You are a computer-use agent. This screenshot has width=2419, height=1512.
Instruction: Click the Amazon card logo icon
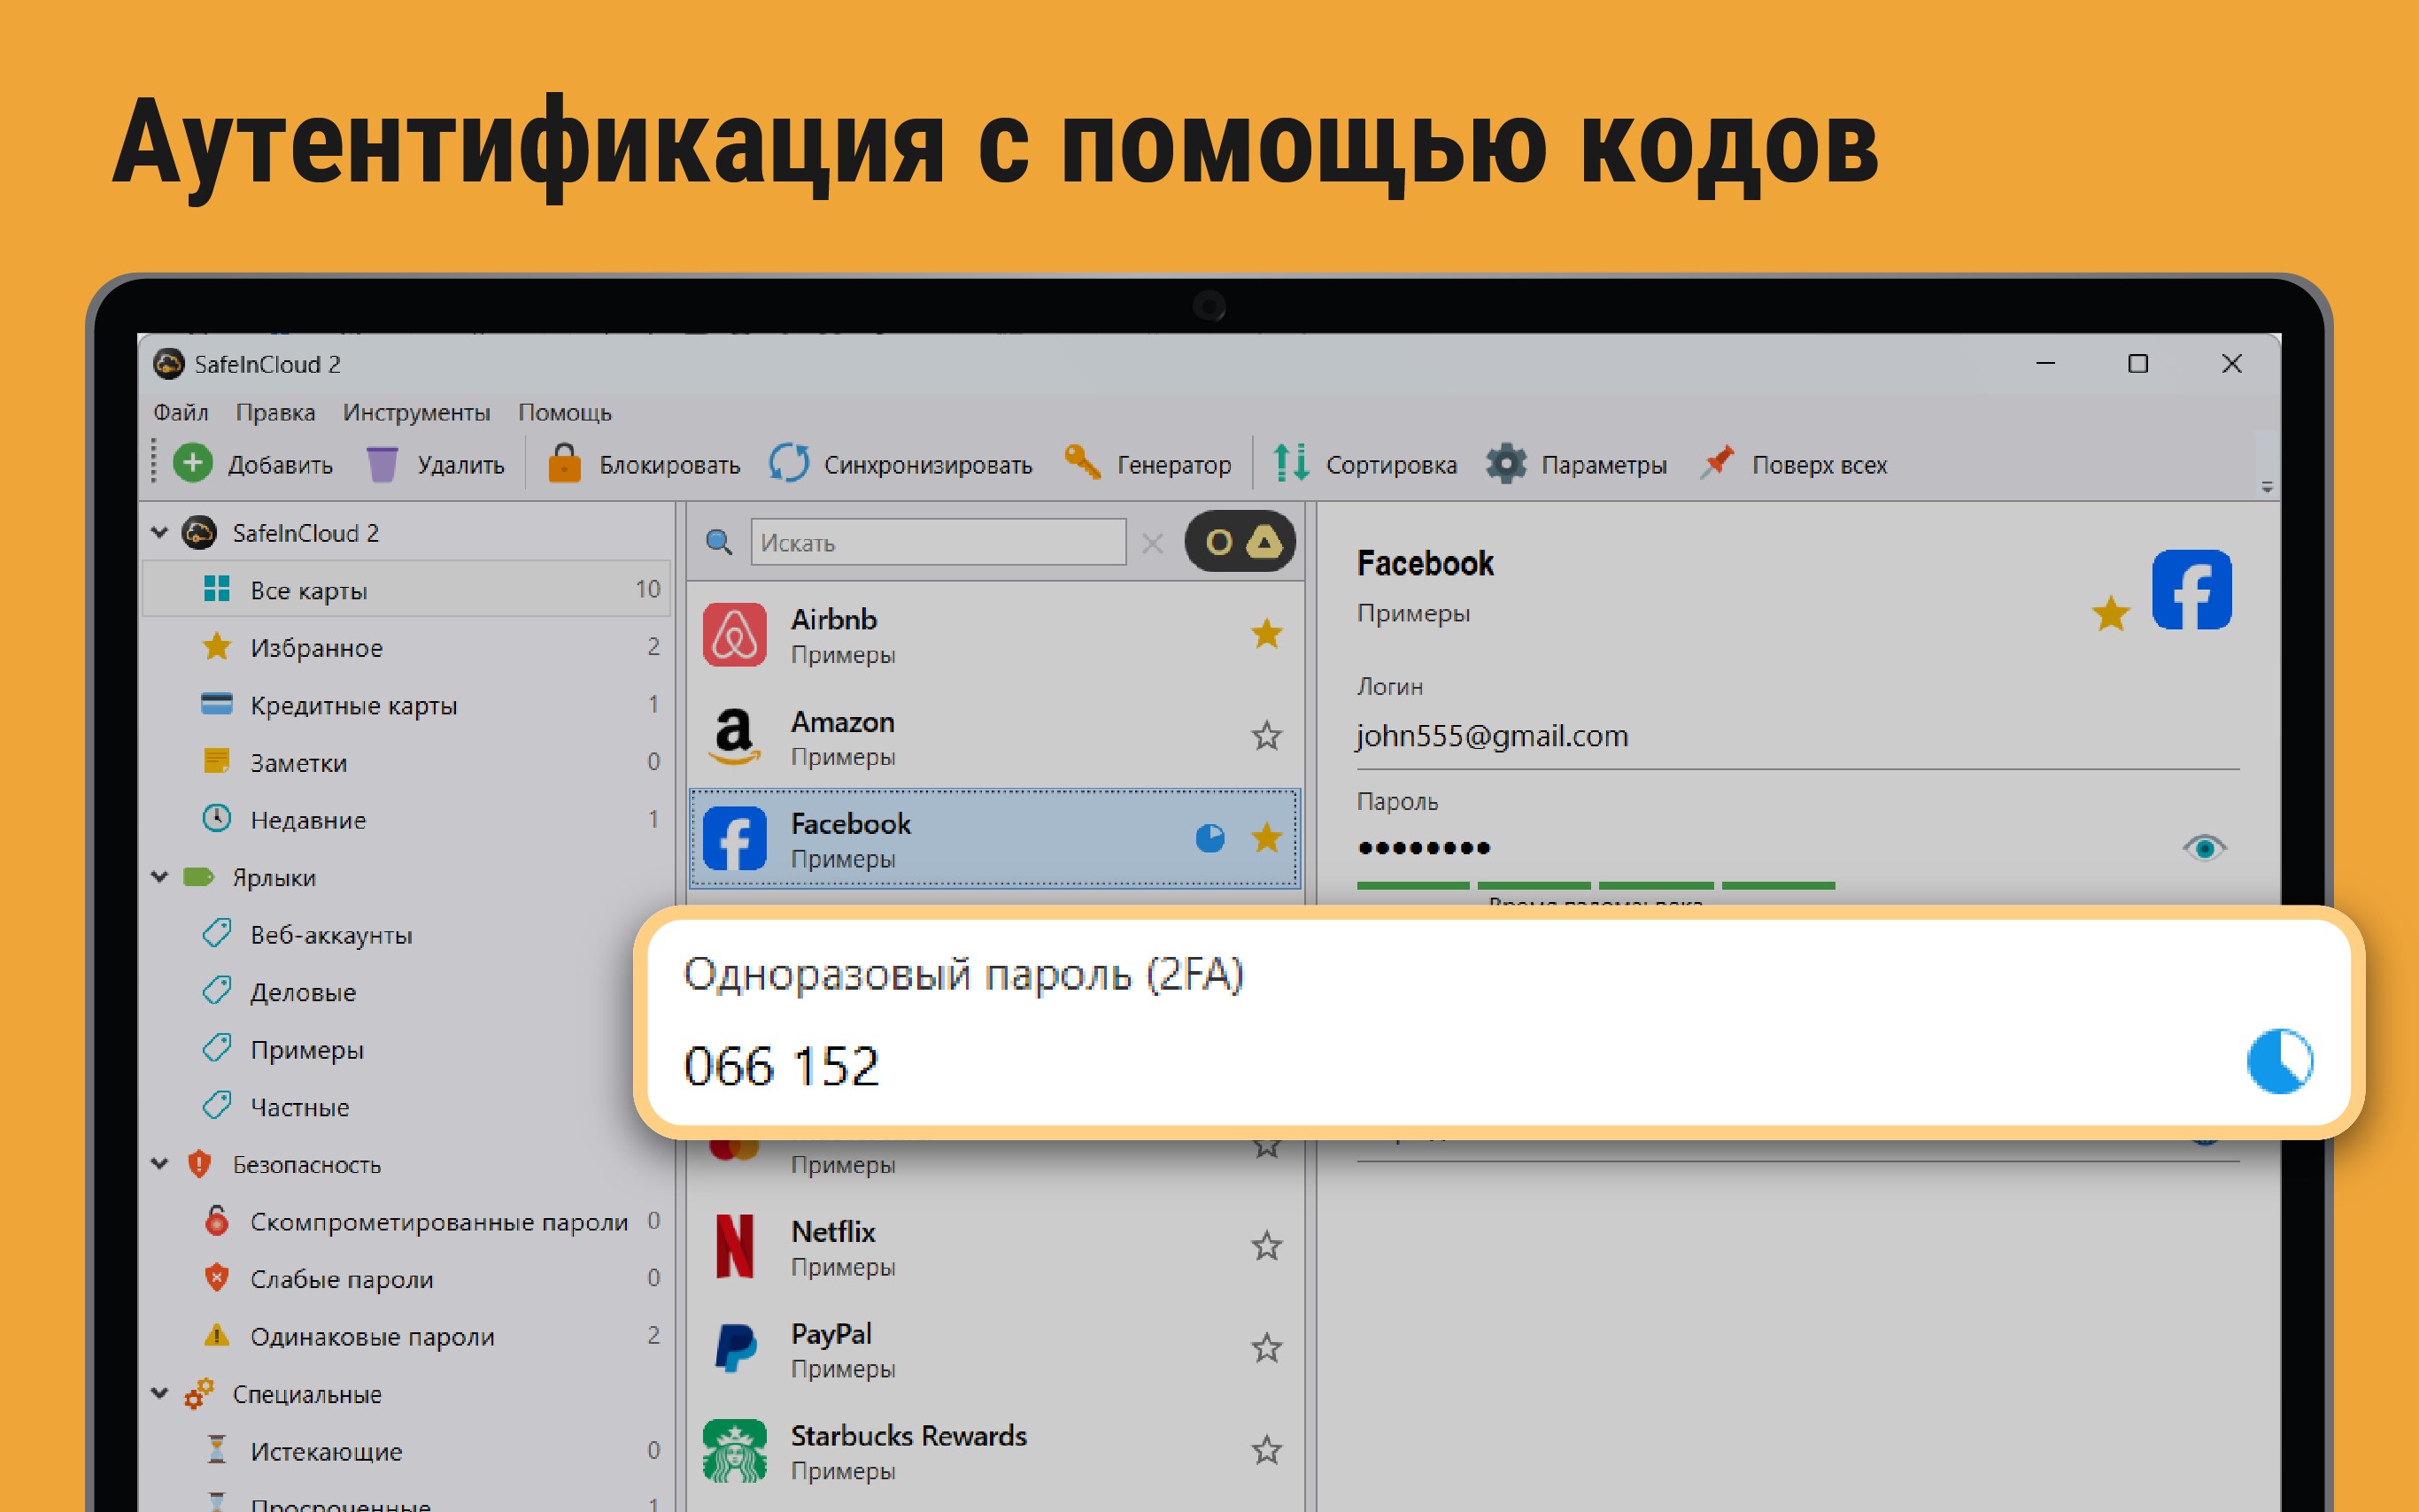click(734, 737)
